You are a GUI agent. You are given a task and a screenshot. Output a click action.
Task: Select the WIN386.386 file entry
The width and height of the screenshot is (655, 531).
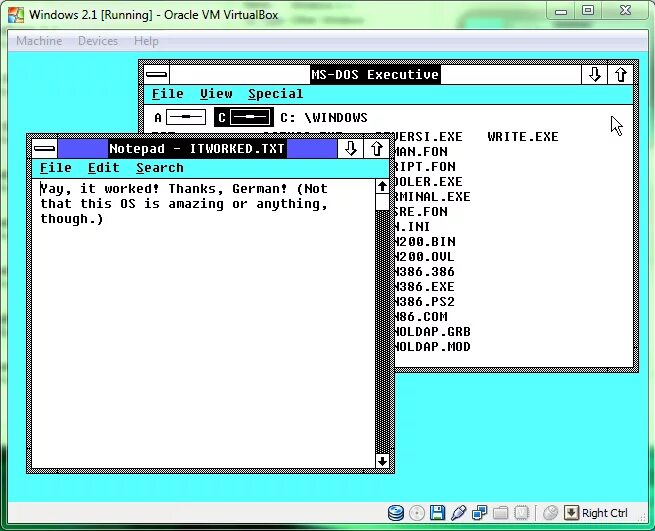[424, 272]
